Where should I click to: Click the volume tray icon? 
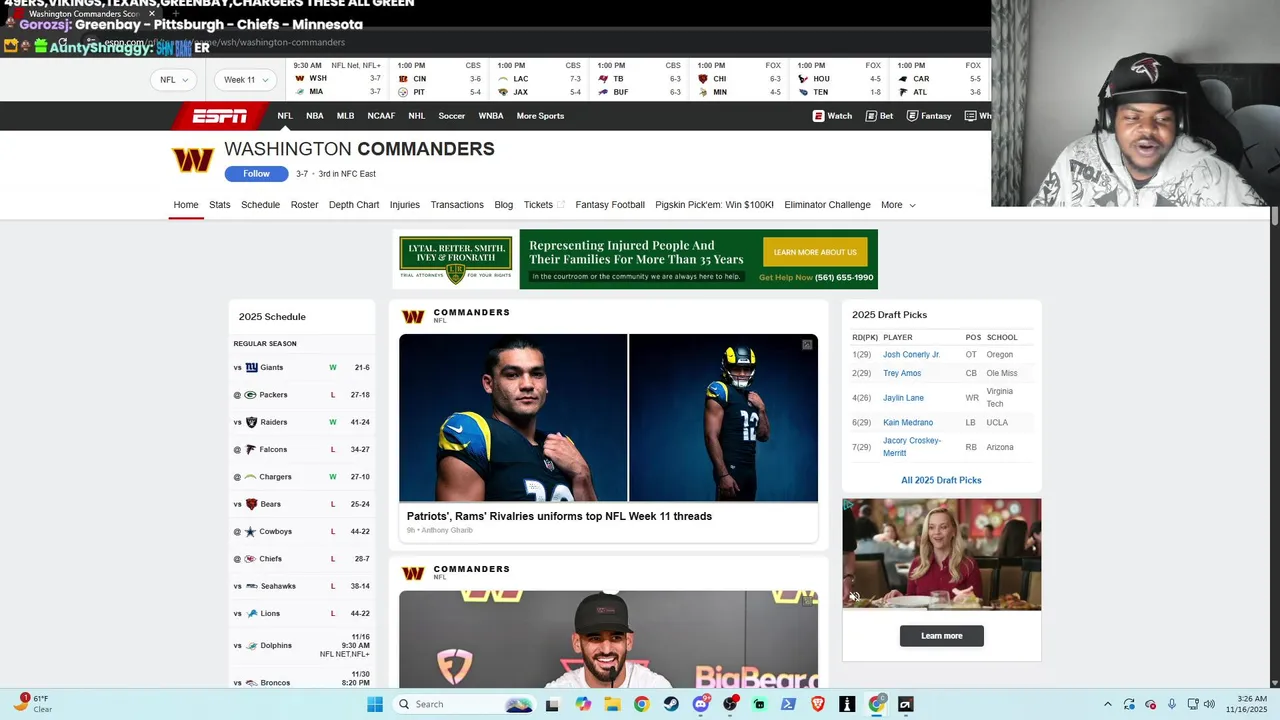[x=1209, y=704]
